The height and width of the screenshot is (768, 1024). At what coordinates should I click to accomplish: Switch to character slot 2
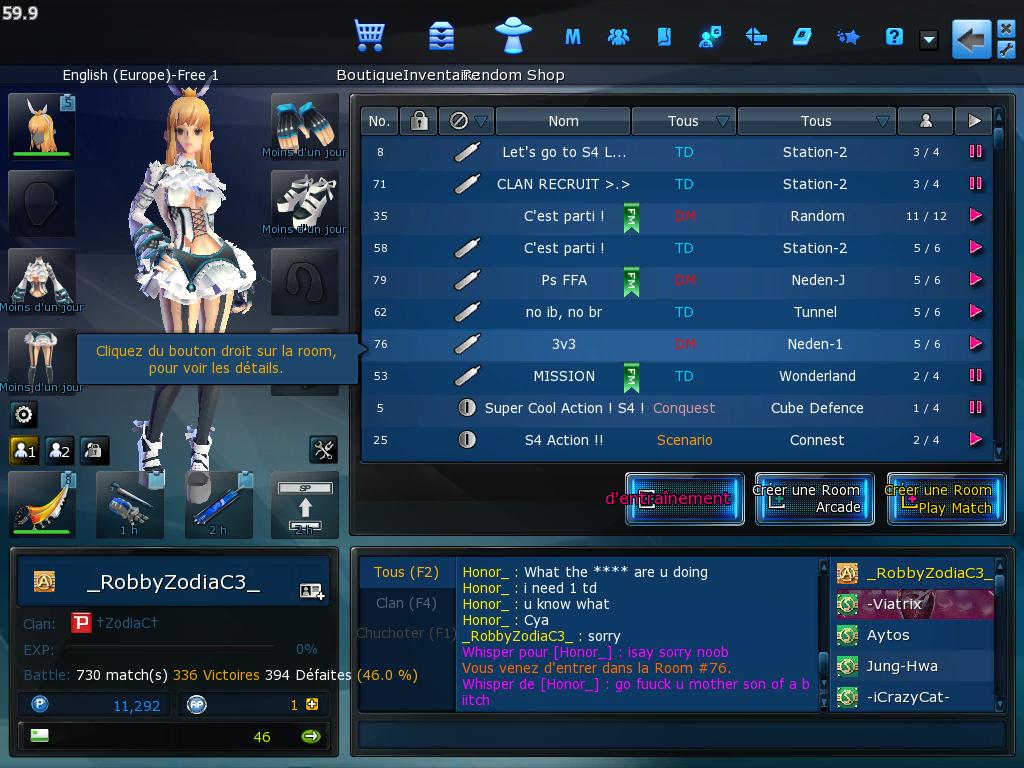(x=59, y=450)
